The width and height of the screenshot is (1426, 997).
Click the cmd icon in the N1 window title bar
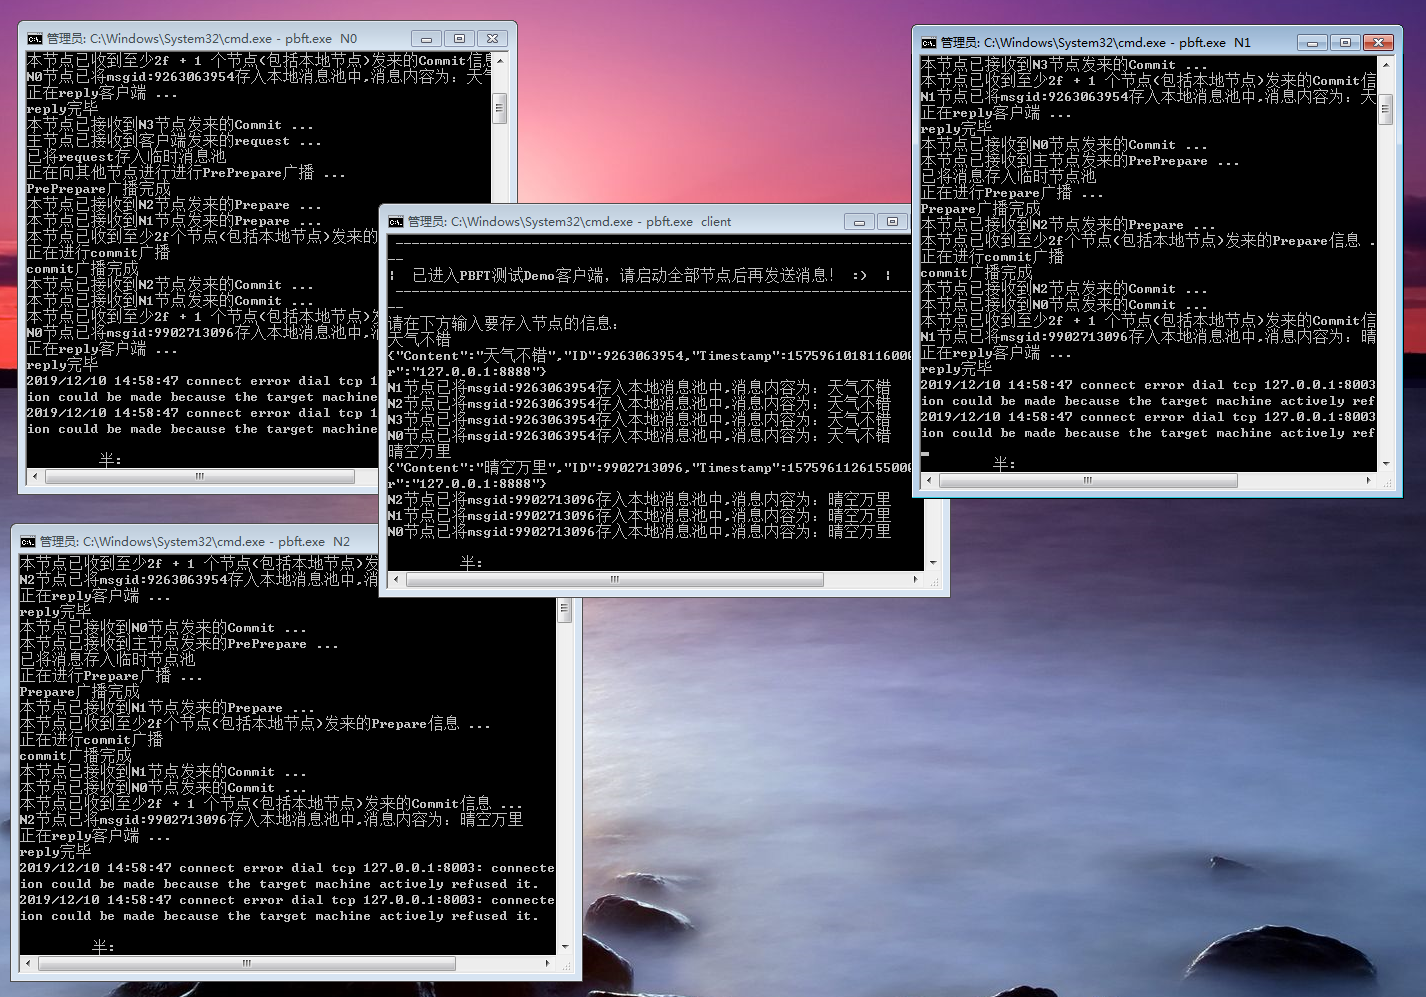point(929,43)
